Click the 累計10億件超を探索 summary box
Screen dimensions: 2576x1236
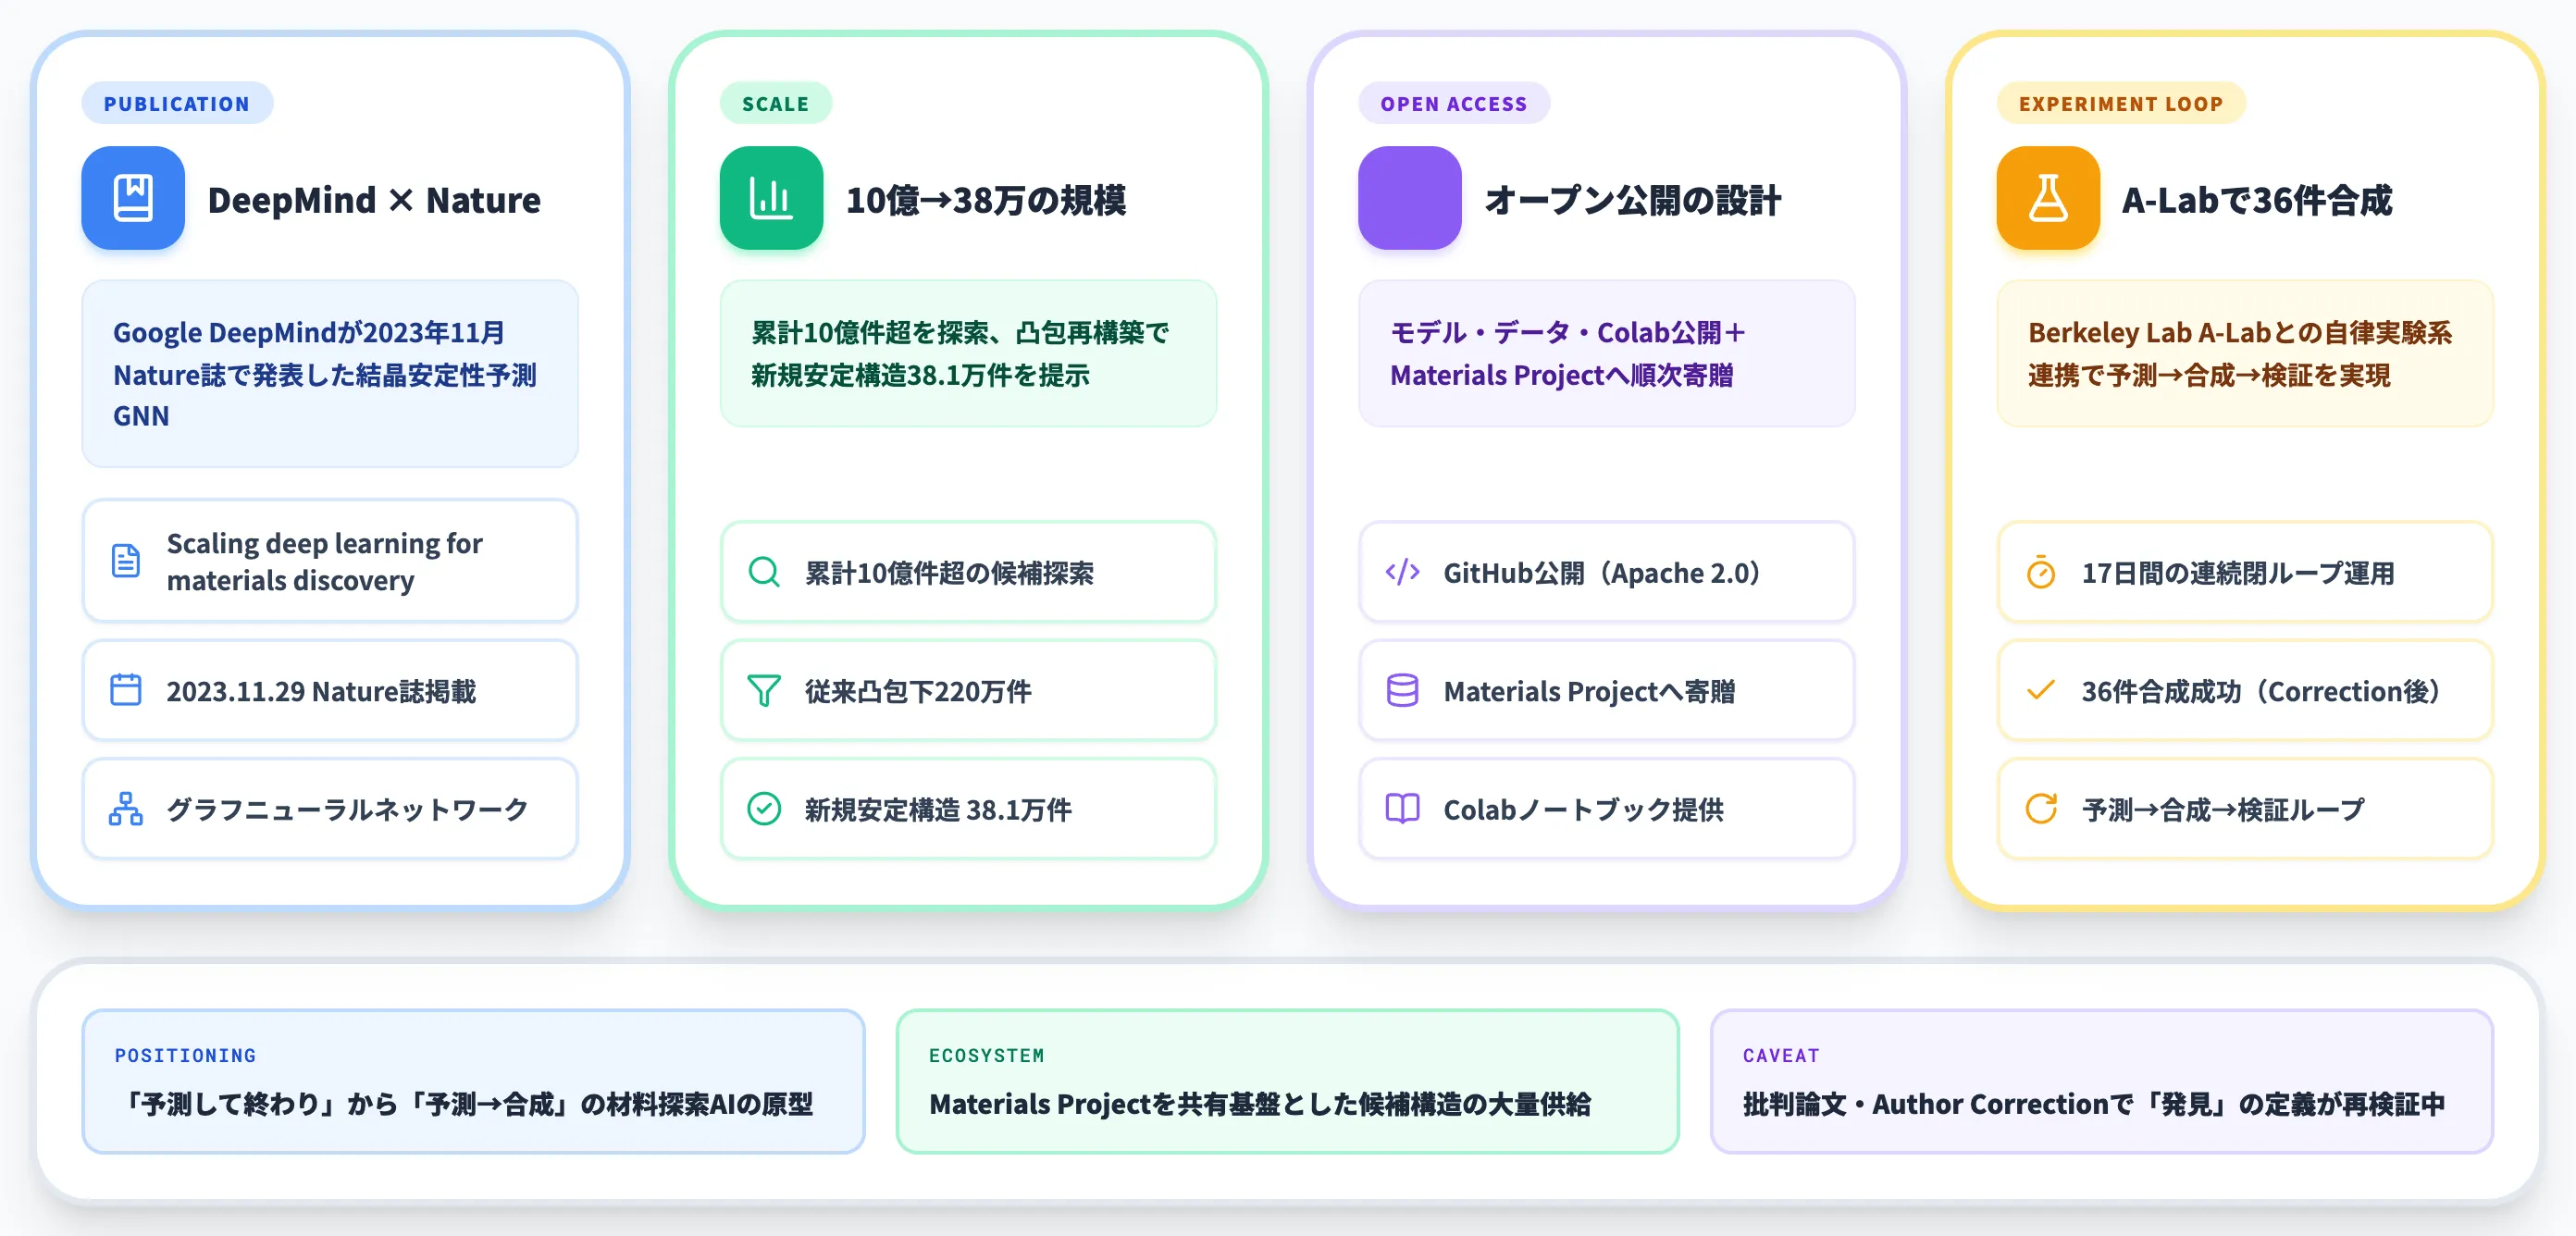point(968,353)
